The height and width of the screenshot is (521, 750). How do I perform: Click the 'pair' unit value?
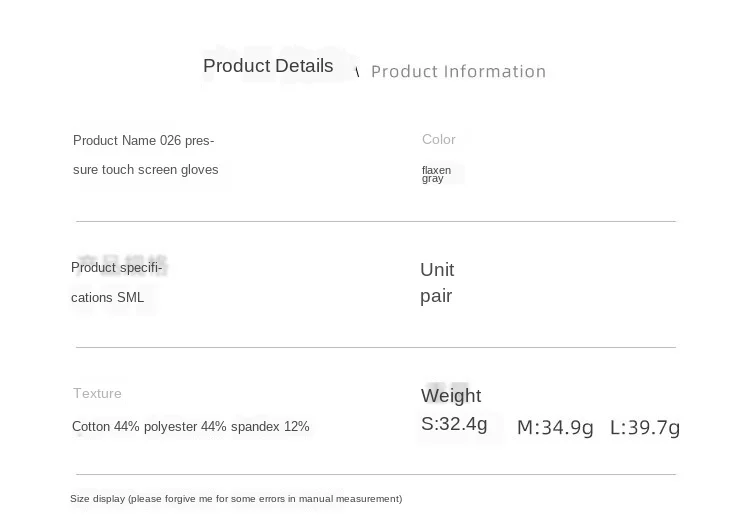(x=436, y=296)
